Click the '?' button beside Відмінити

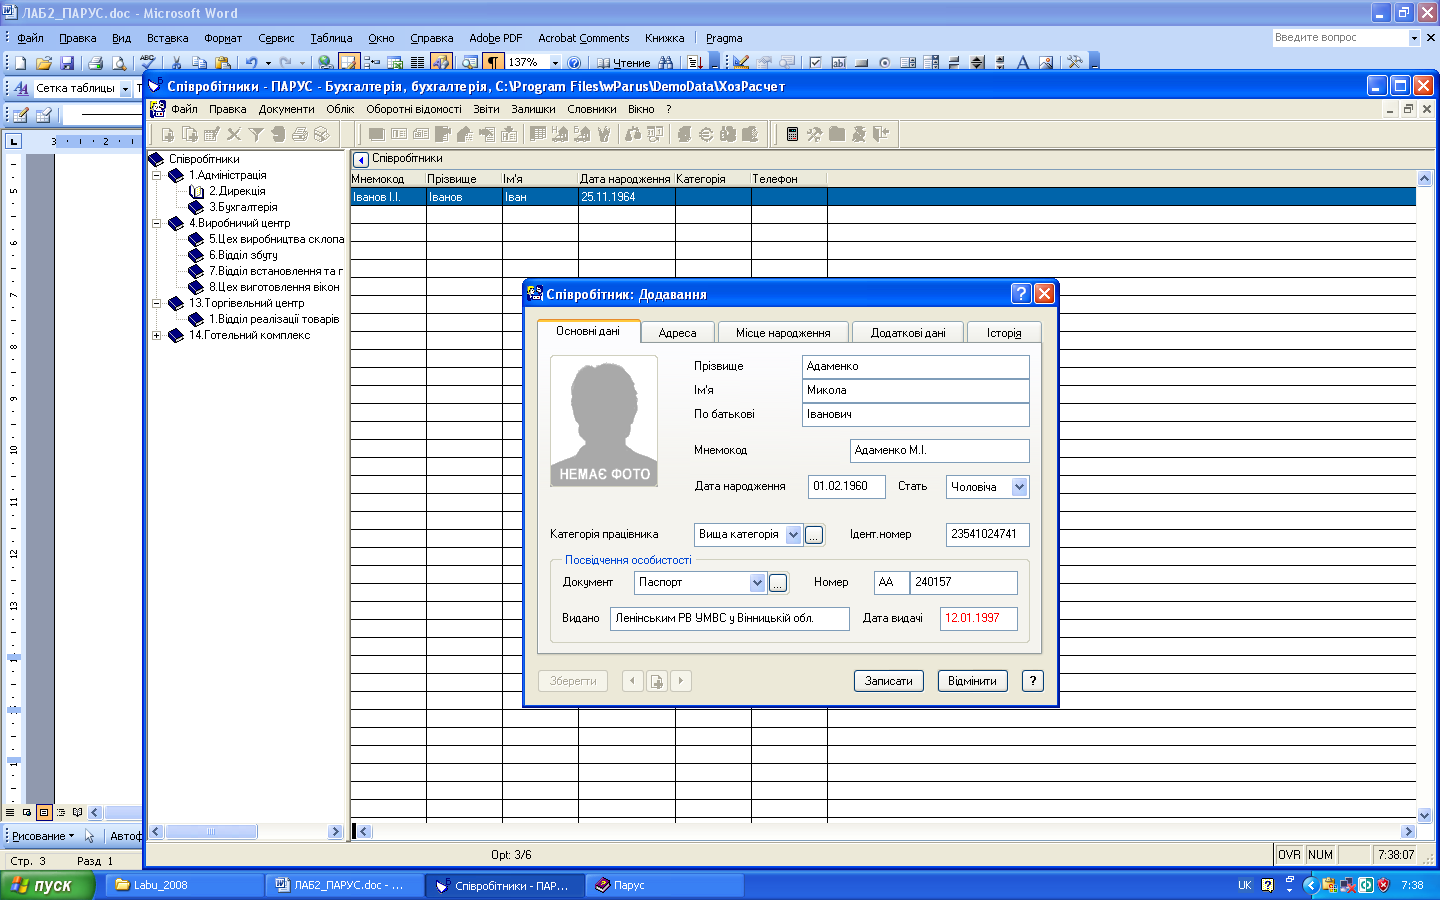click(x=1032, y=681)
